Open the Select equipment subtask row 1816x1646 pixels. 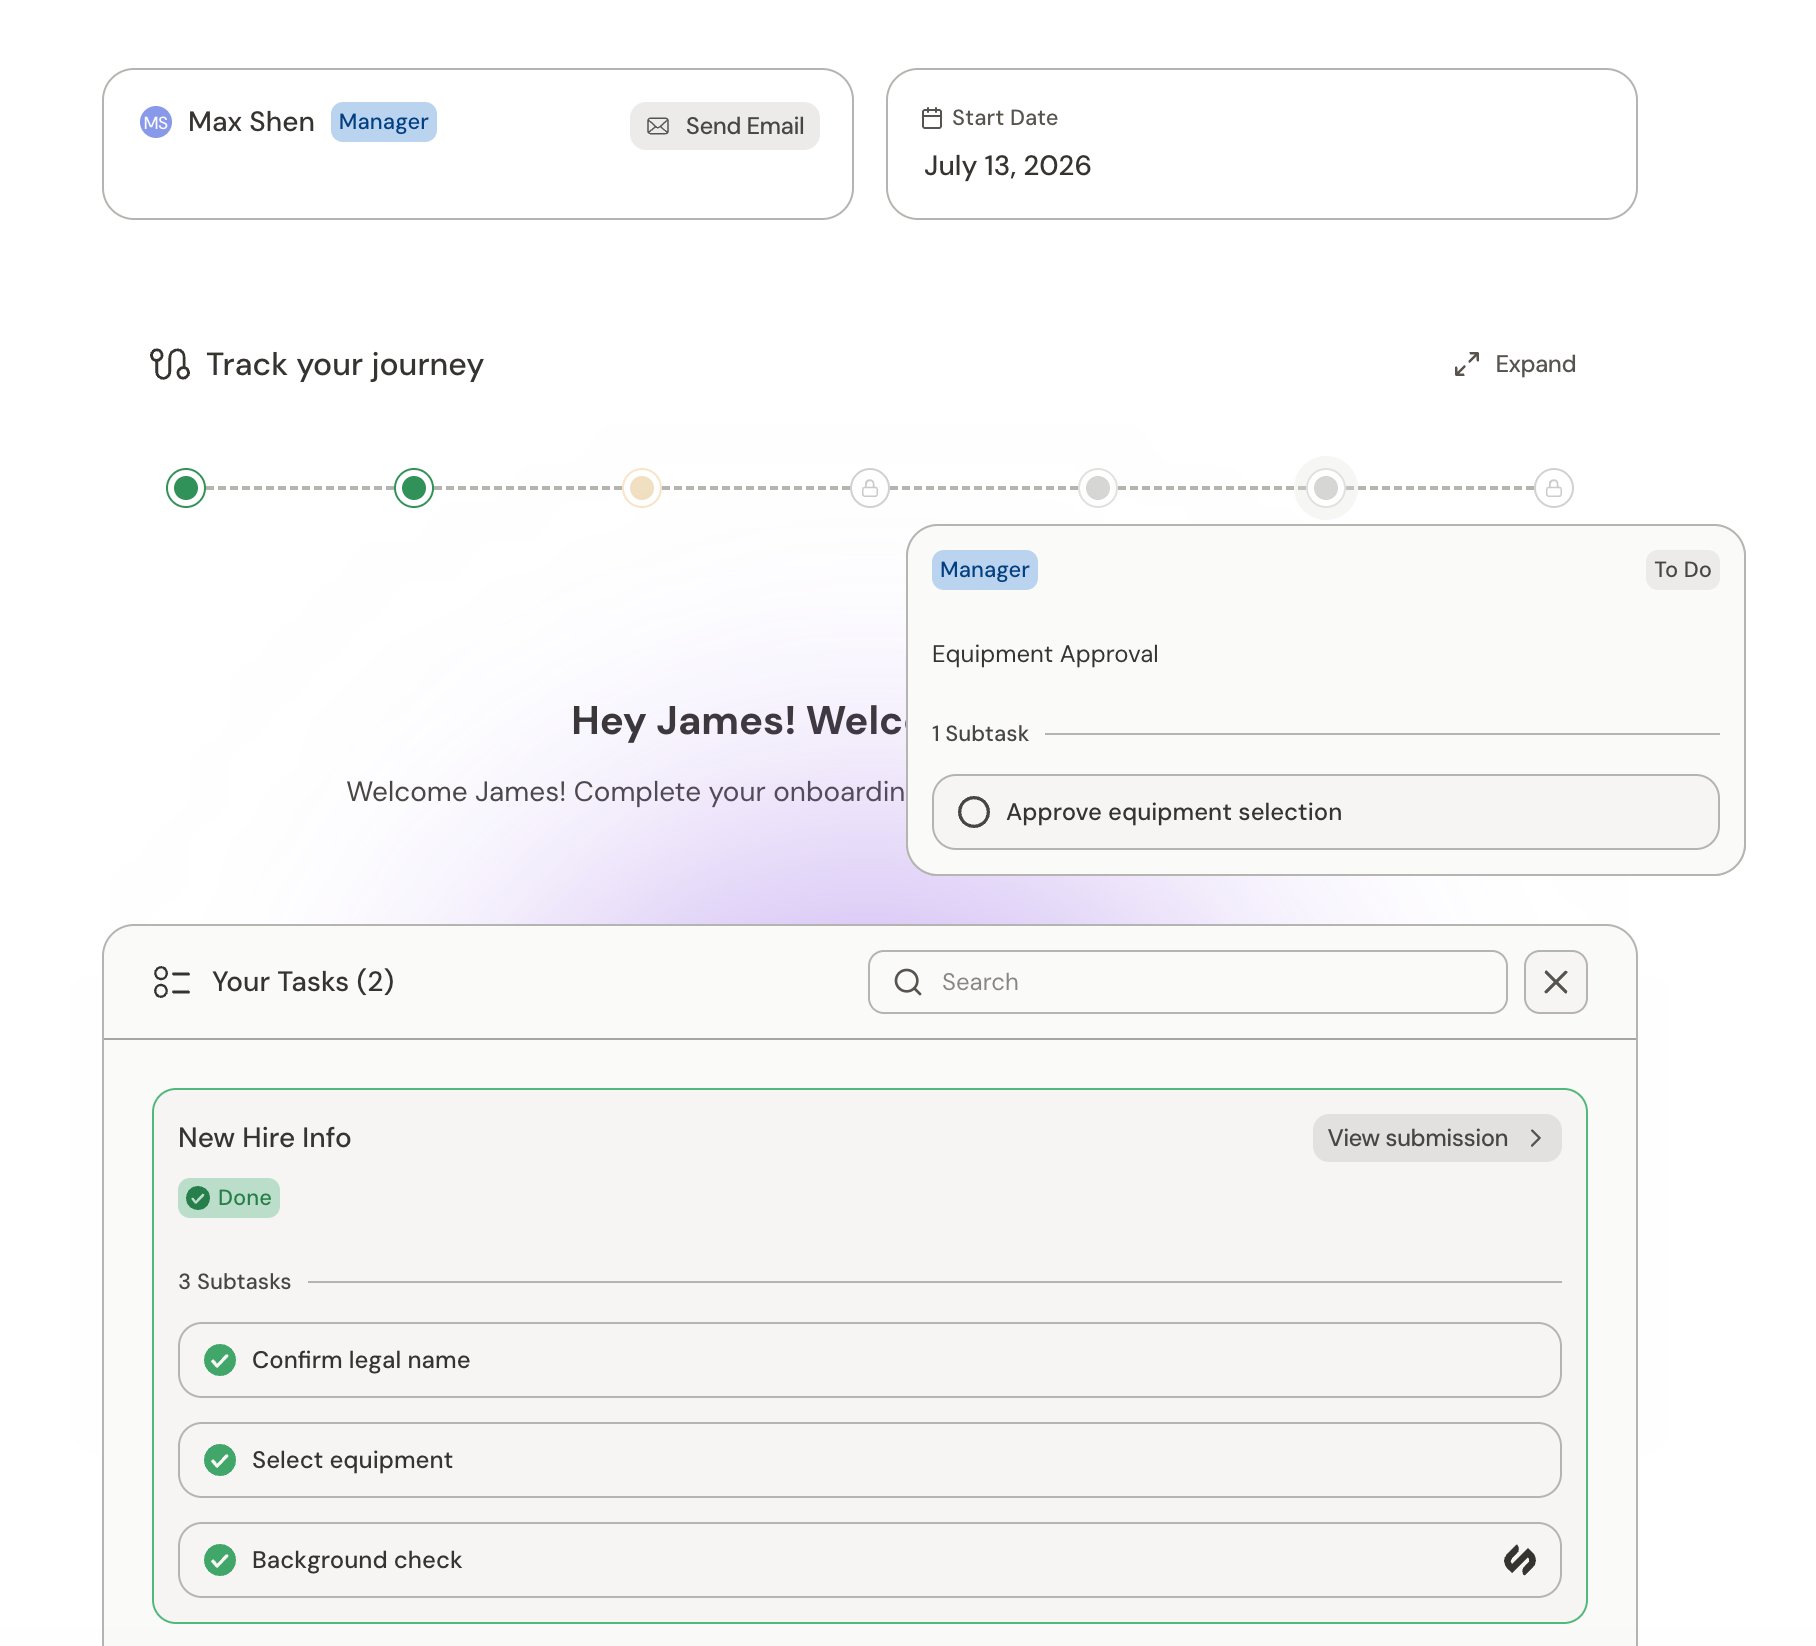coord(870,1460)
